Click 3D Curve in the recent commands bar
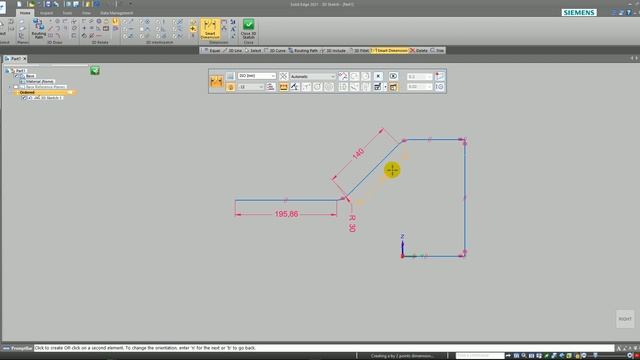 point(275,51)
